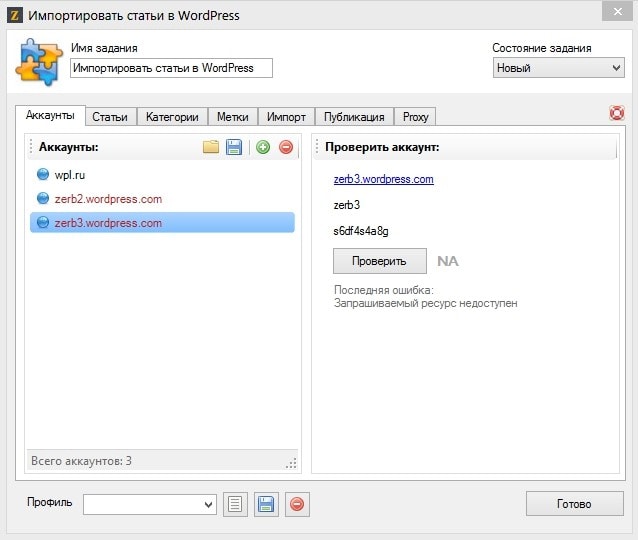Open the zerb3.wordpress.com hyperlink

click(383, 179)
